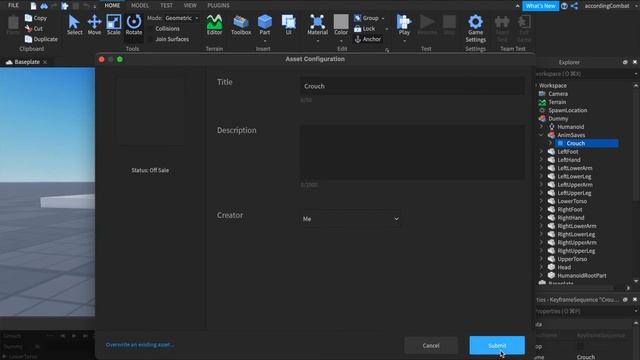Choose the Scale tool
This screenshot has height=360, width=640.
113,24
